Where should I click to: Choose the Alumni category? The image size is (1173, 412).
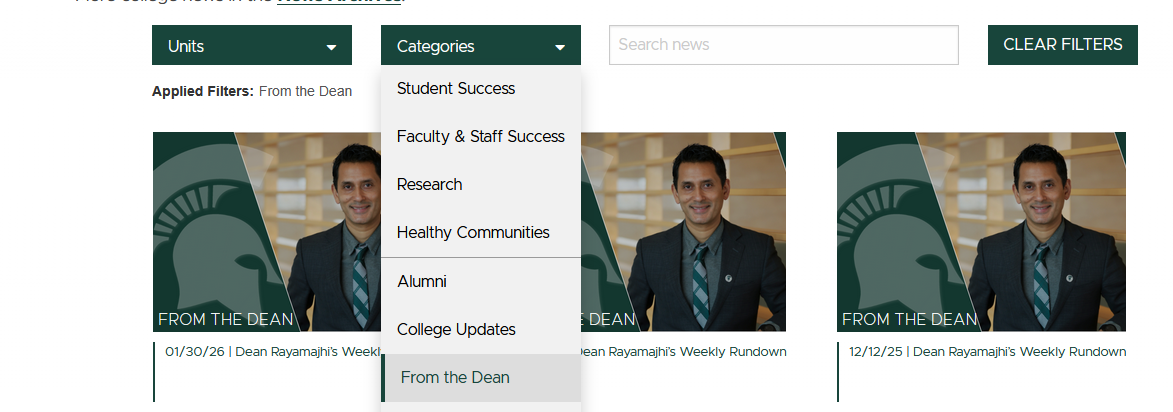point(421,282)
